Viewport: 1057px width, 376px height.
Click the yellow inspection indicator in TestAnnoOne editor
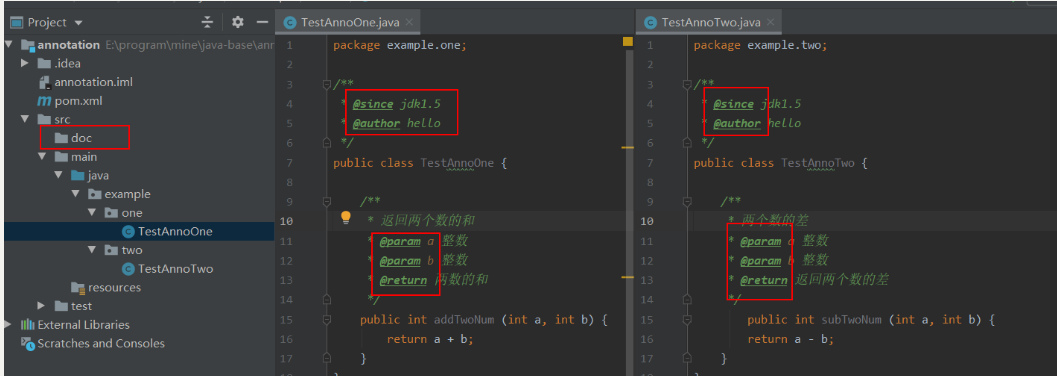(628, 42)
